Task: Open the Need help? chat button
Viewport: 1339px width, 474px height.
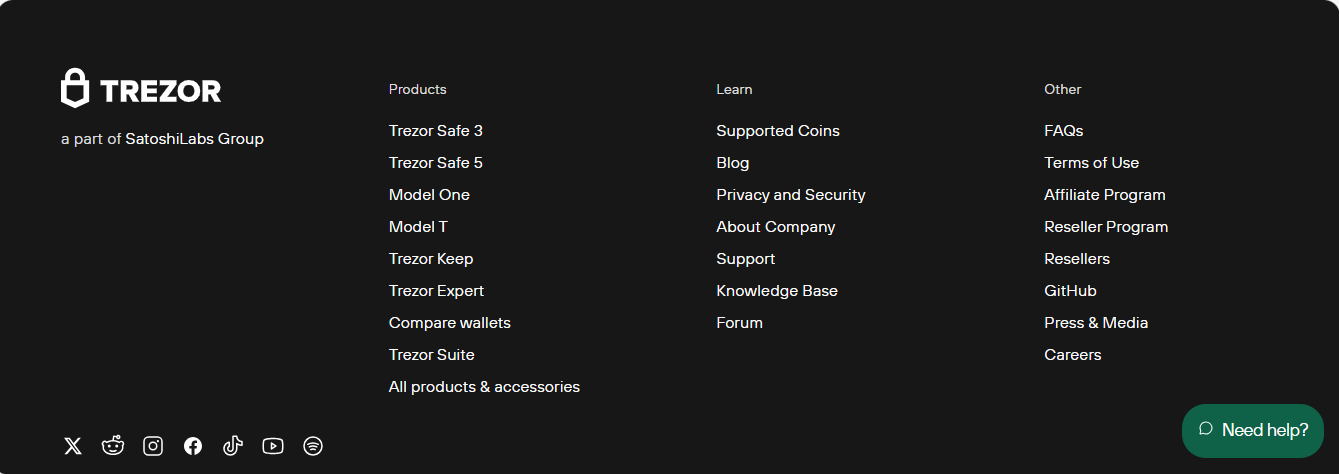Action: [x=1253, y=431]
